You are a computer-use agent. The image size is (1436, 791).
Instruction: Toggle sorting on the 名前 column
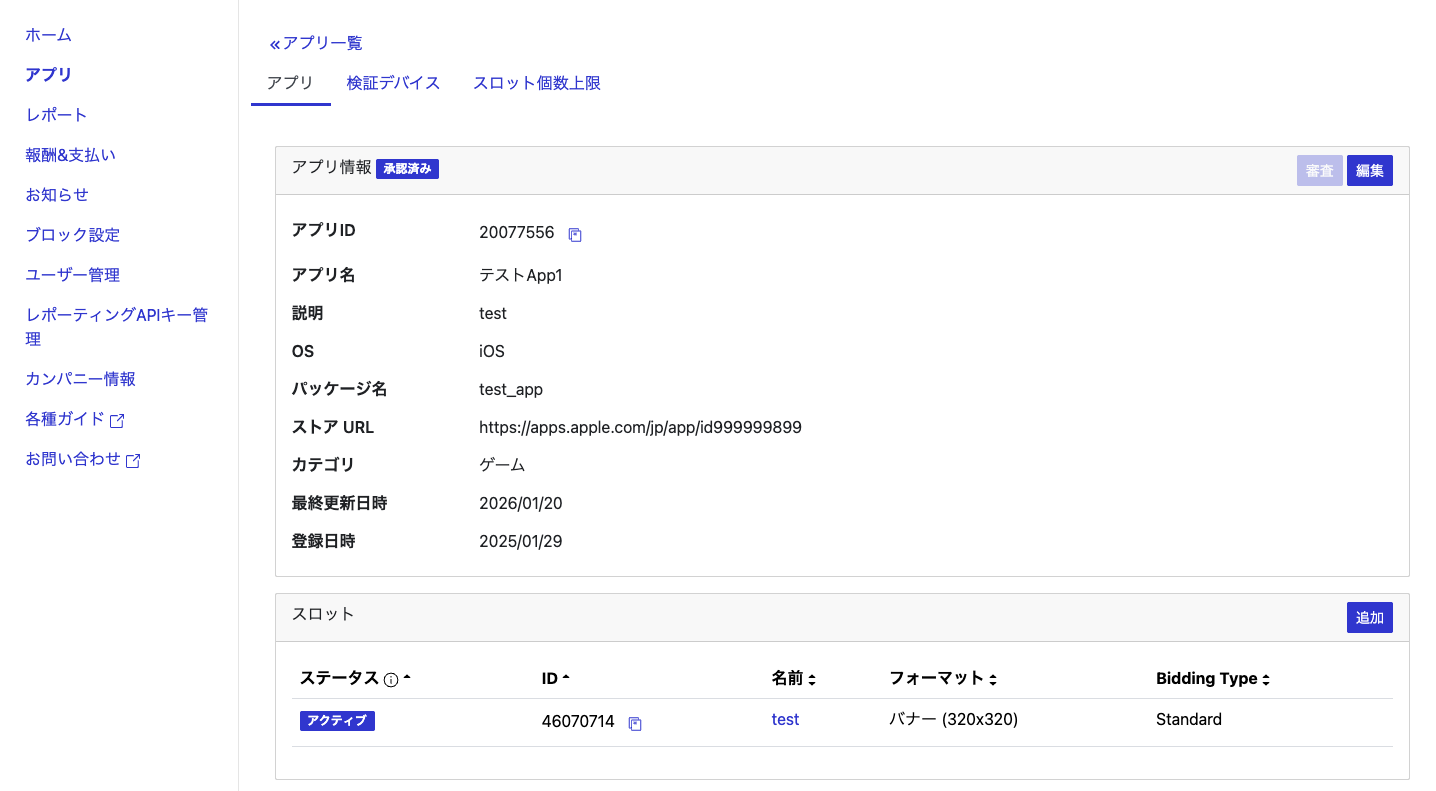(810, 678)
